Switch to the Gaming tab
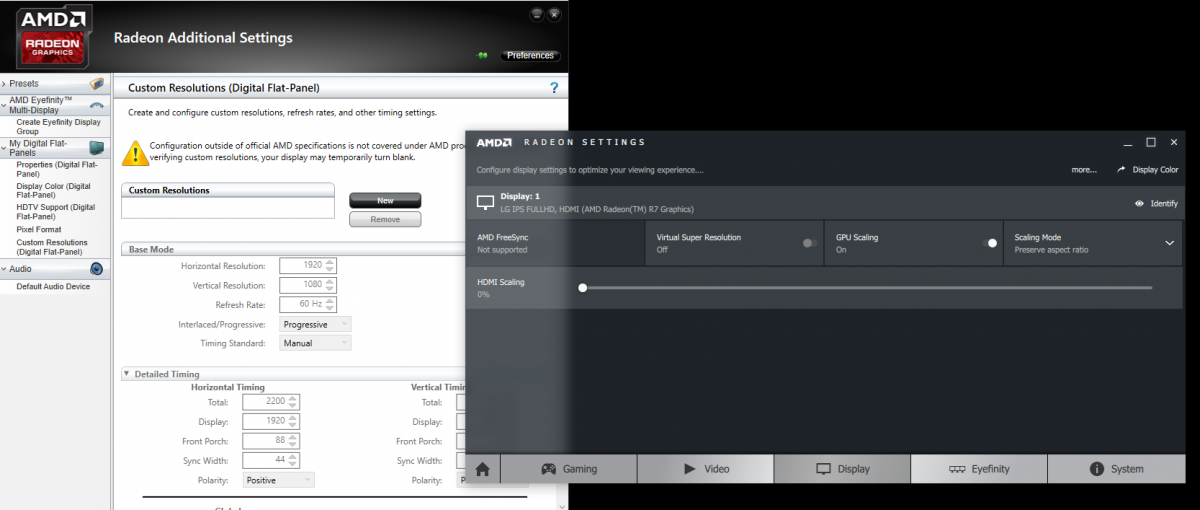This screenshot has height=510, width=1200. point(569,468)
